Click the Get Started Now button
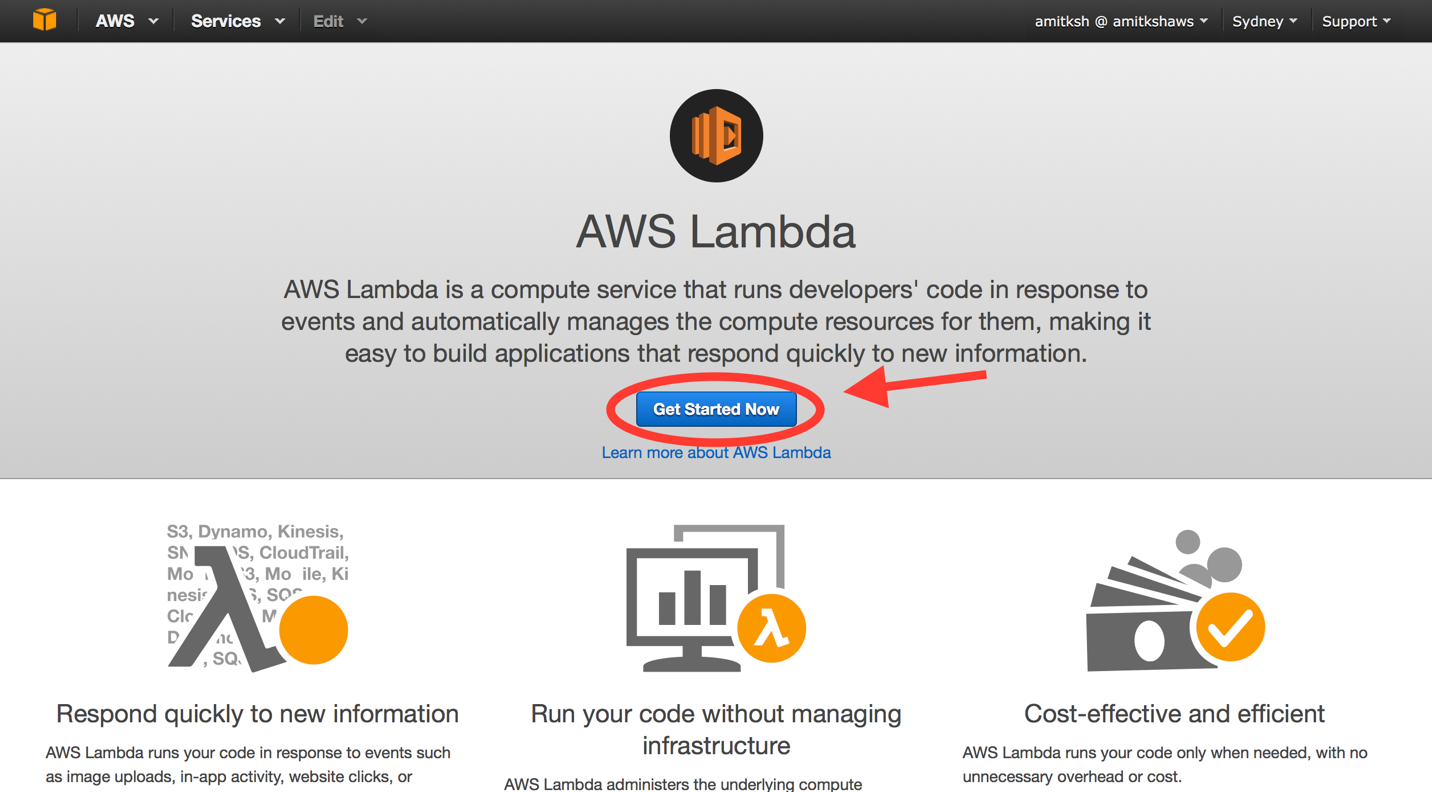Image resolution: width=1432 pixels, height=792 pixels. tap(716, 409)
